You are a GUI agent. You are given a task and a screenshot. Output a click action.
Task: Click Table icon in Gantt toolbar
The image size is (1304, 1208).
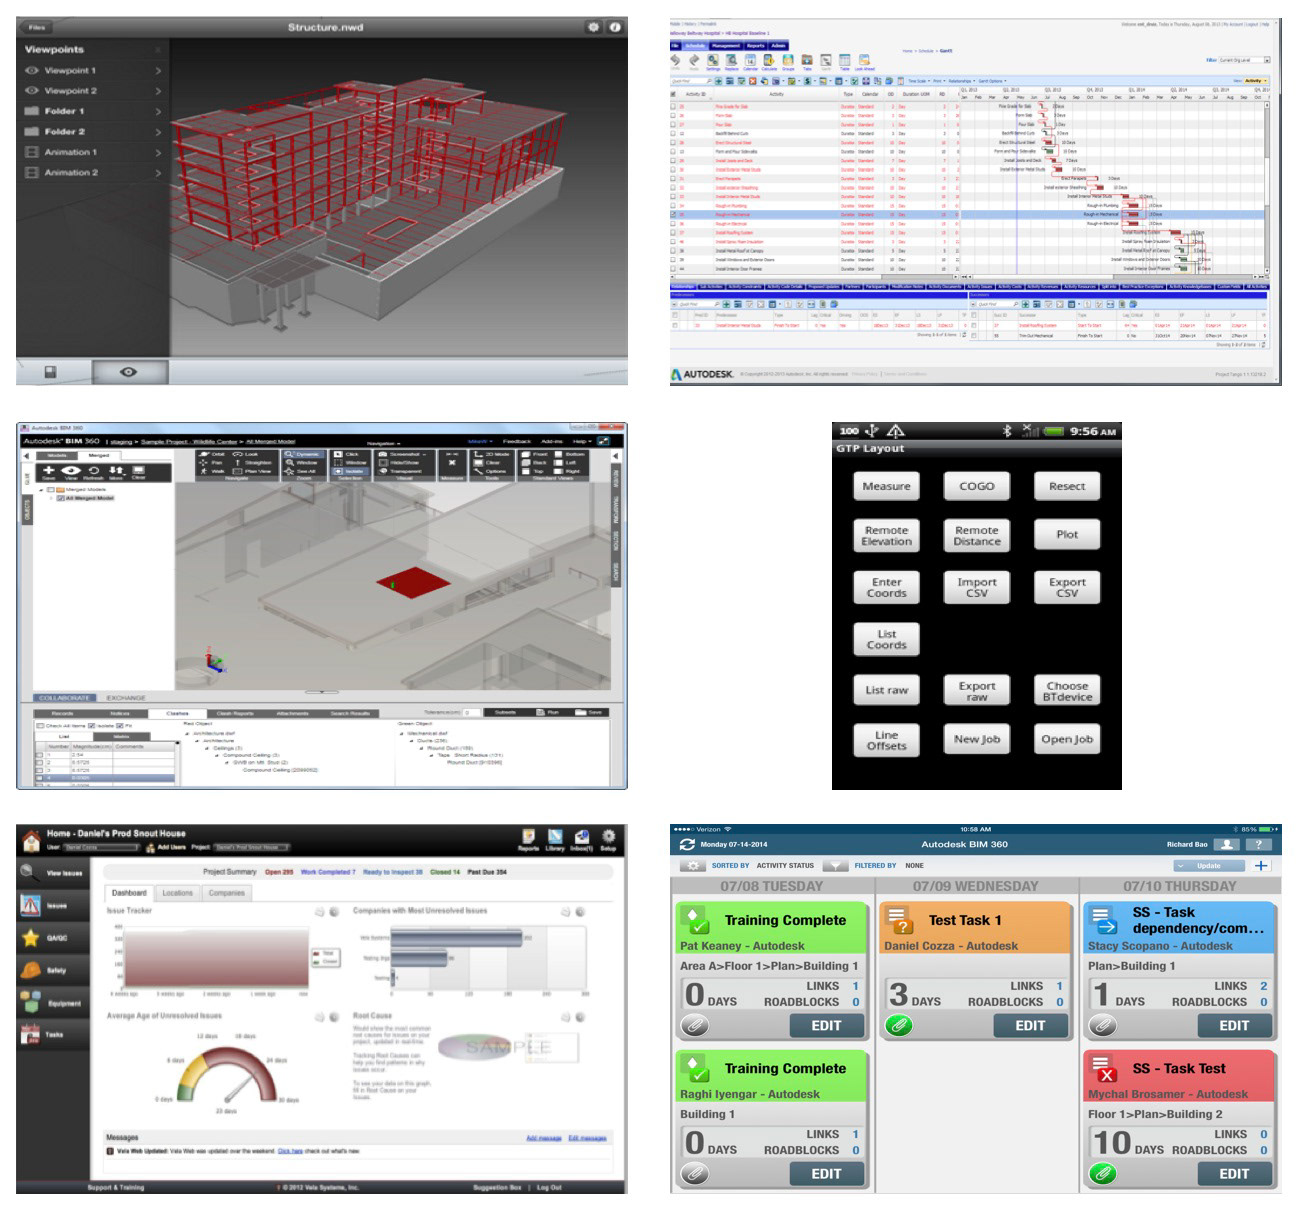pyautogui.click(x=845, y=63)
